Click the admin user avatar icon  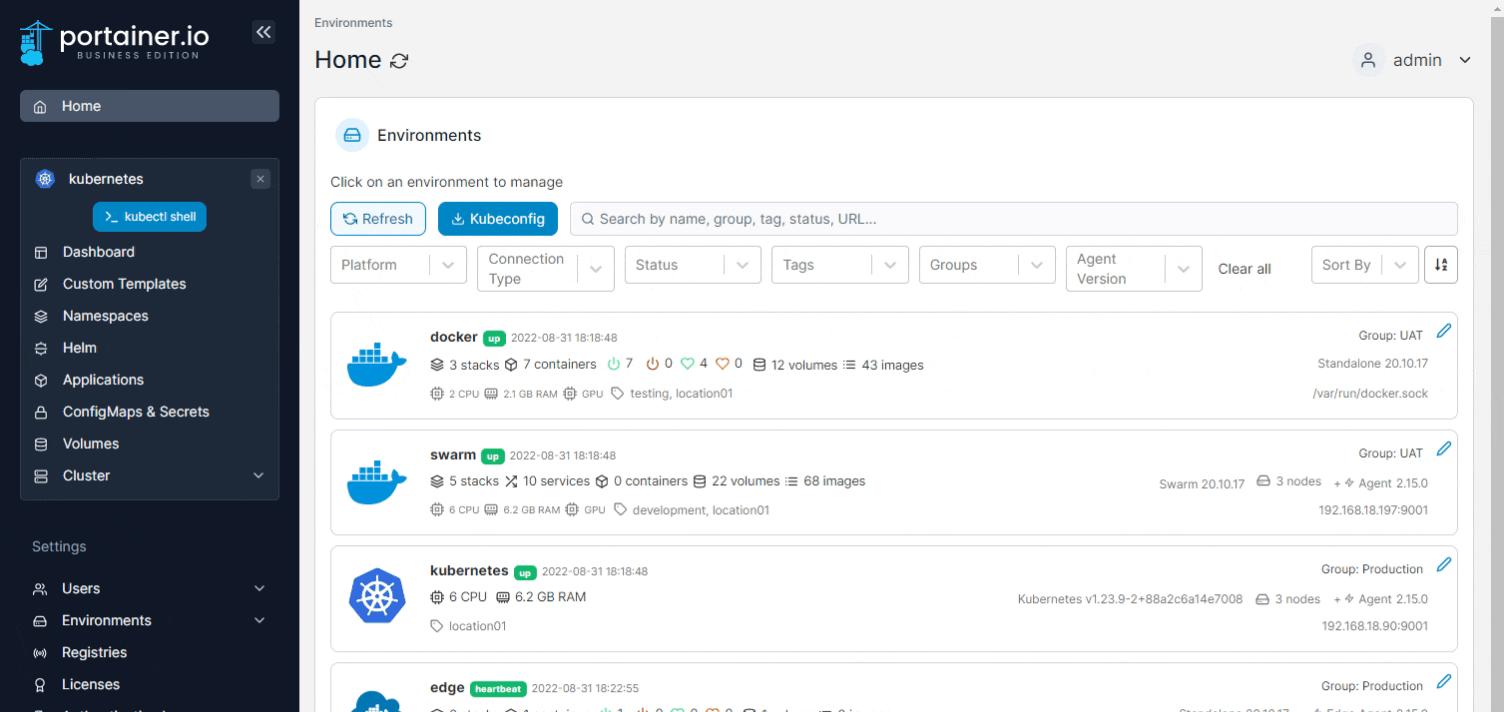coord(1369,60)
